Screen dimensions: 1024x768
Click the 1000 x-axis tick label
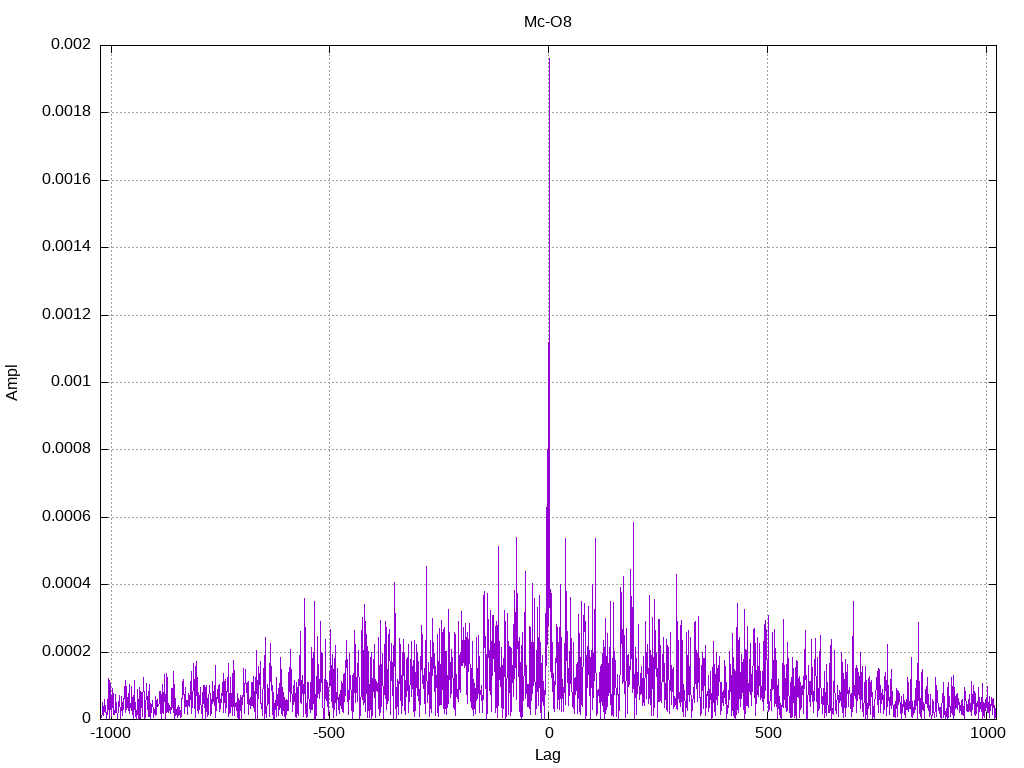(986, 734)
